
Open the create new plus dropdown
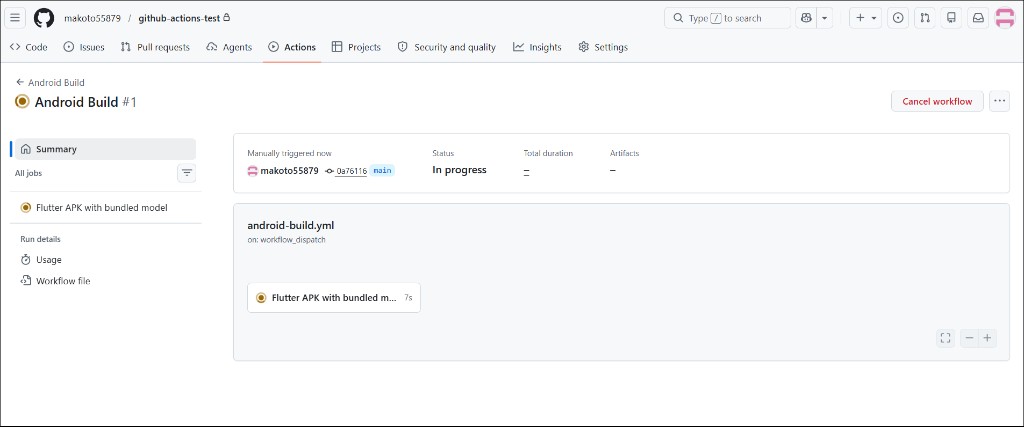[x=866, y=18]
